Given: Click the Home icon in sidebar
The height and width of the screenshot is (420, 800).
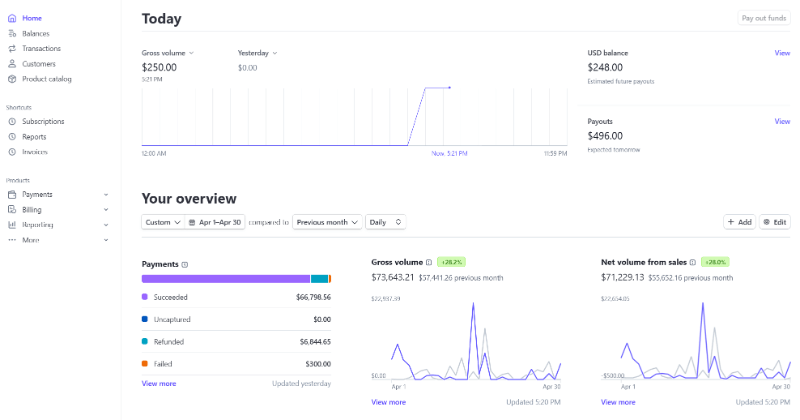Looking at the screenshot, I should pos(12,18).
